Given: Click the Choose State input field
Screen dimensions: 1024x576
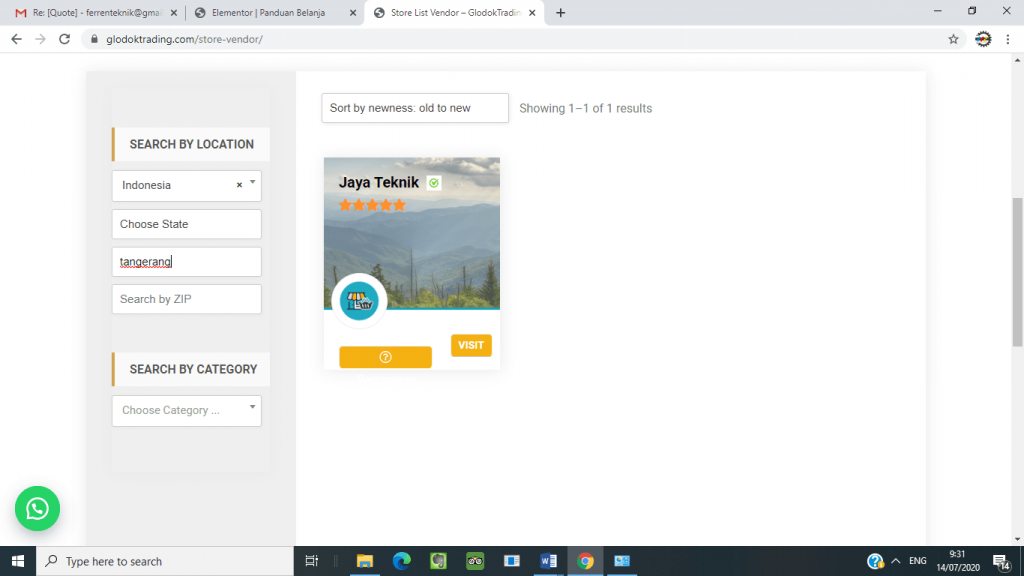Looking at the screenshot, I should pyautogui.click(x=186, y=224).
